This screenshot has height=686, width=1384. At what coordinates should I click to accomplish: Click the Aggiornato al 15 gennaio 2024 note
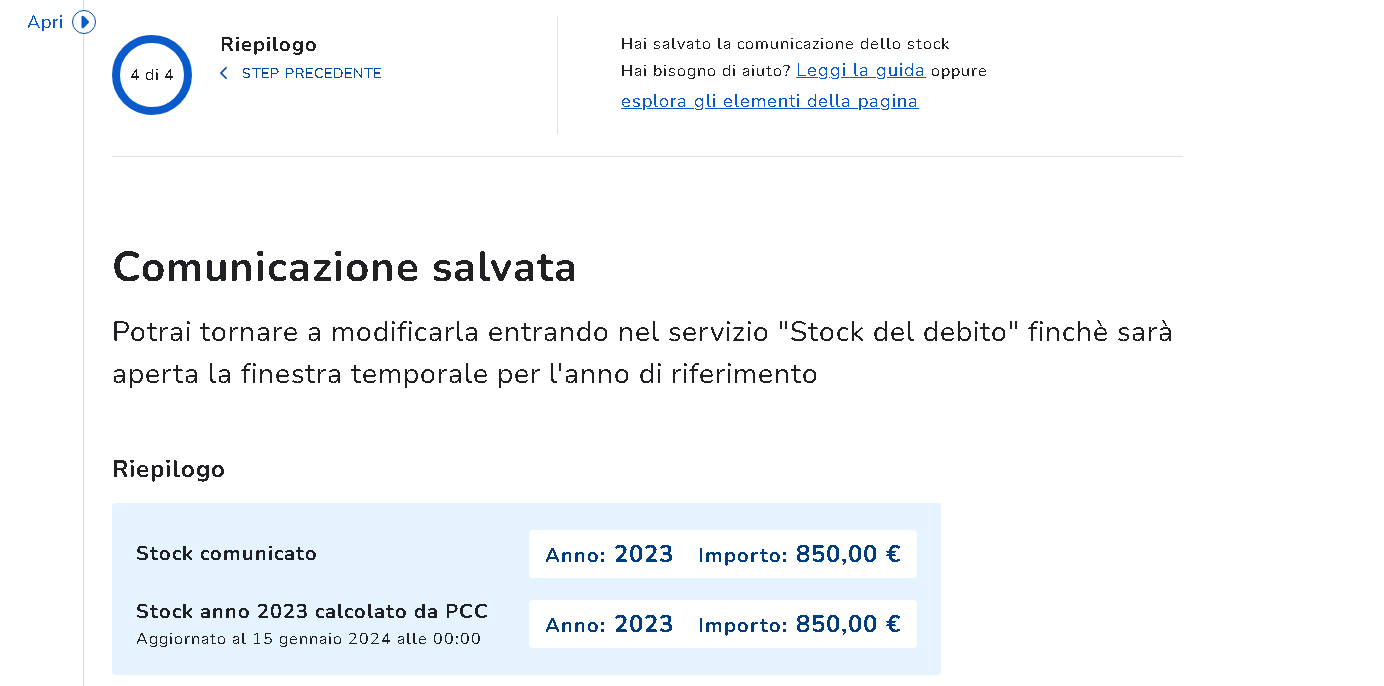[x=308, y=638]
